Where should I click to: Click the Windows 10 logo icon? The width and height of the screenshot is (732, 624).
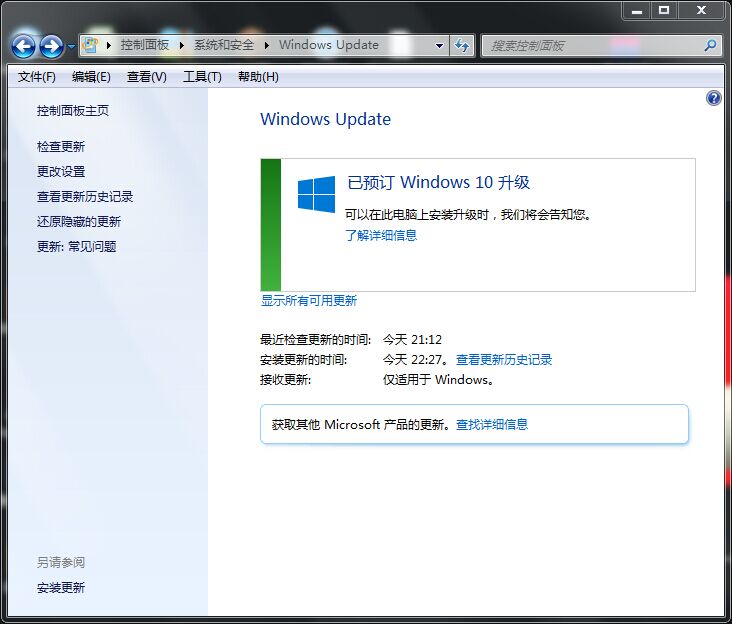(x=317, y=194)
